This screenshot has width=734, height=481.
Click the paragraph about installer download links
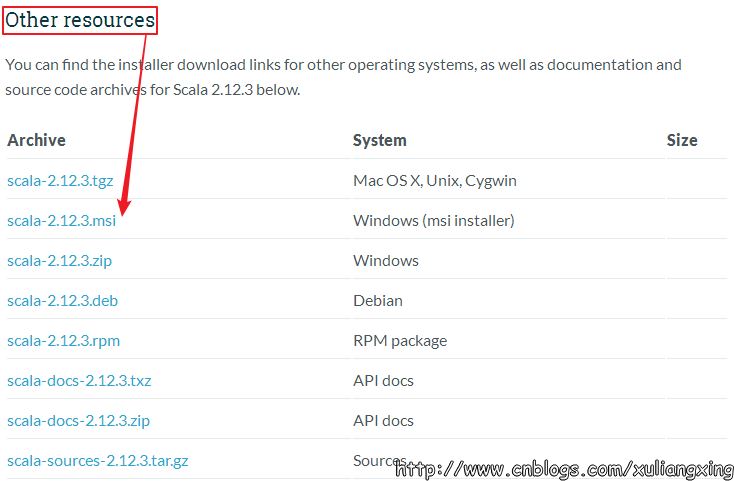point(343,77)
